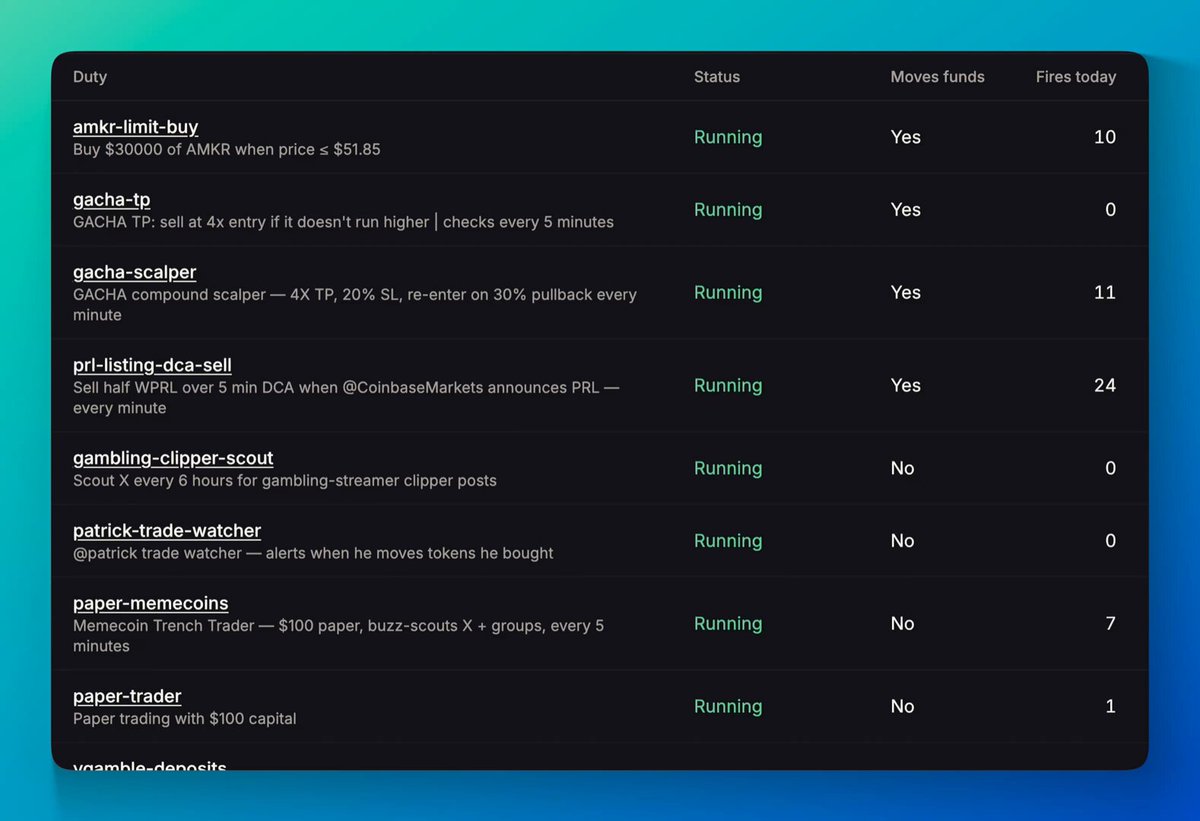This screenshot has width=1200, height=821.
Task: Select the 'GACHA compound scalper' description text
Action: click(x=355, y=305)
